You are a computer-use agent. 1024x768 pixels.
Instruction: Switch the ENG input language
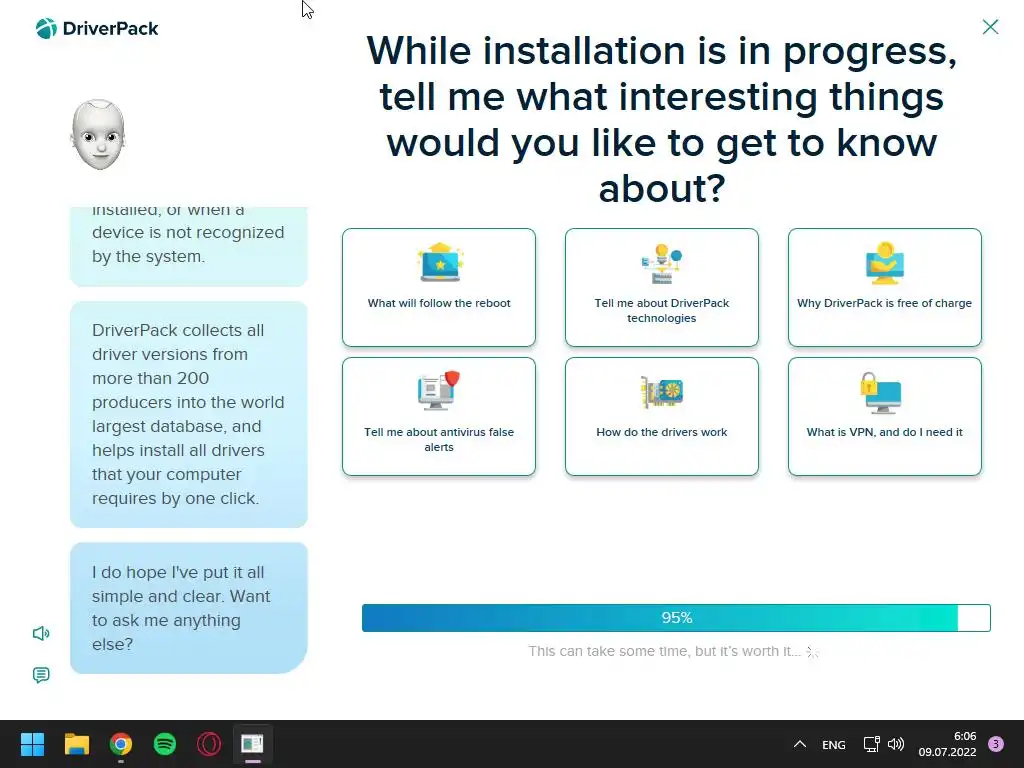point(833,744)
